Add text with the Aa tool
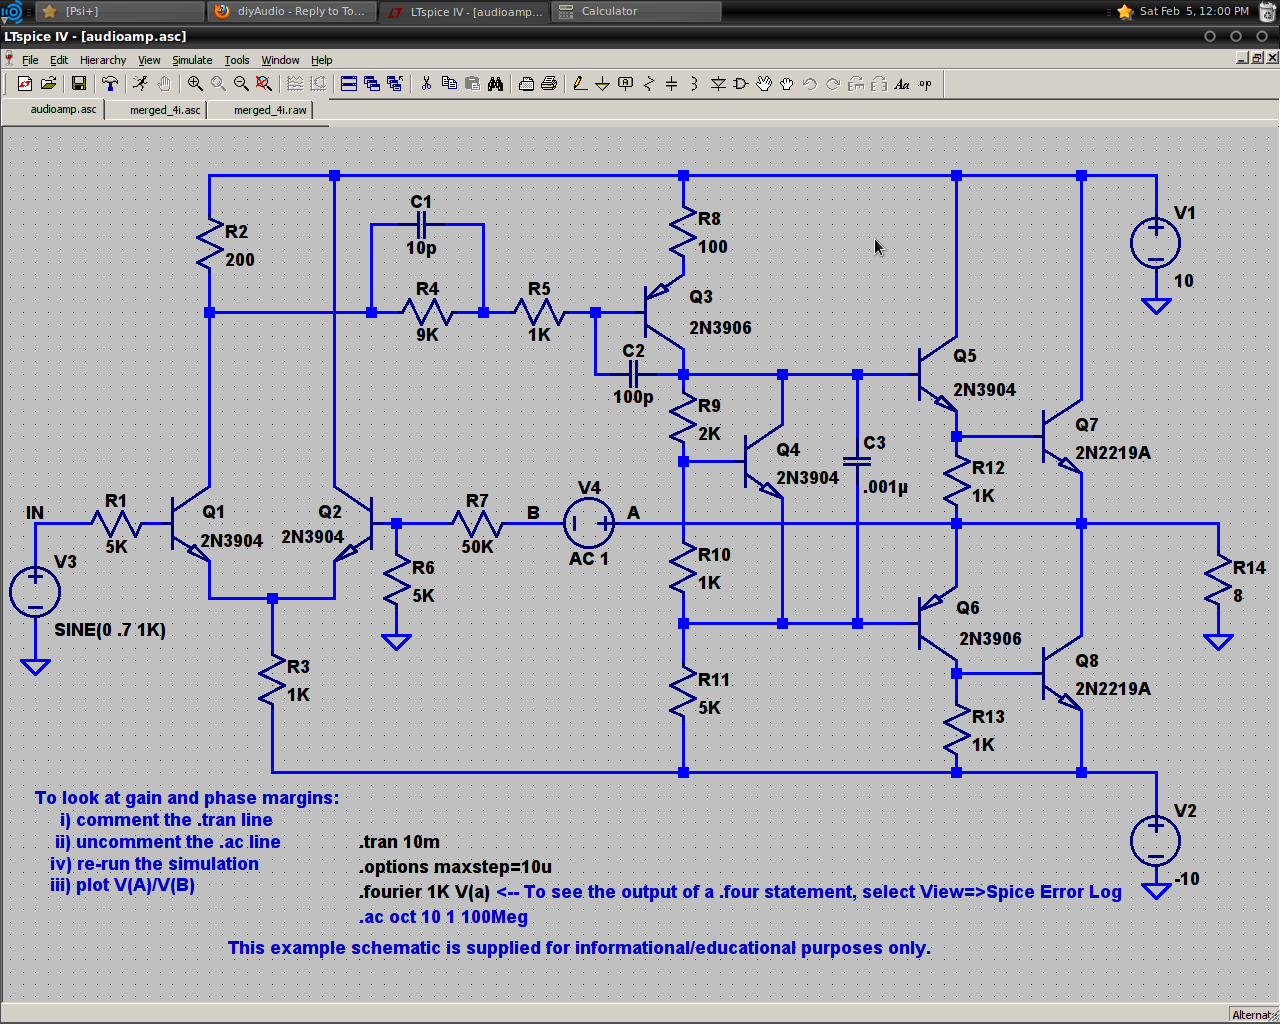 click(x=902, y=84)
